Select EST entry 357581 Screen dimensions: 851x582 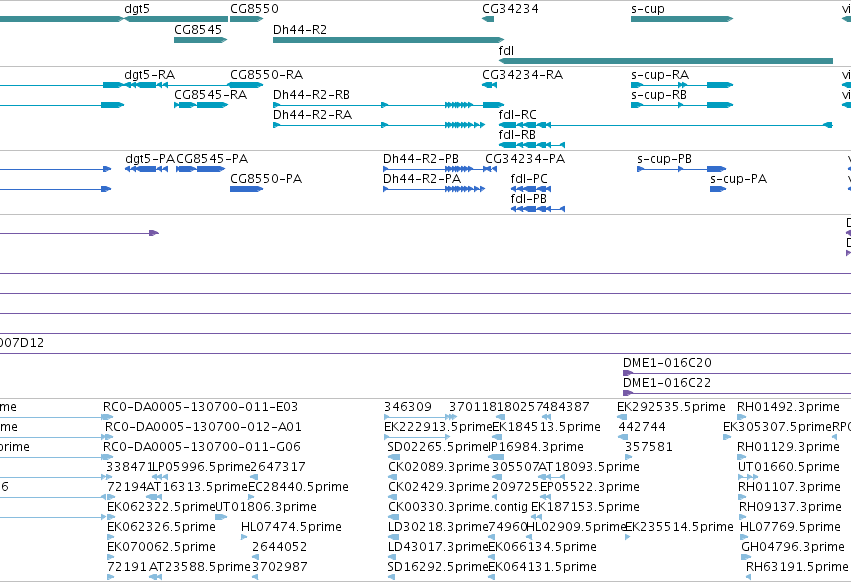pos(649,447)
